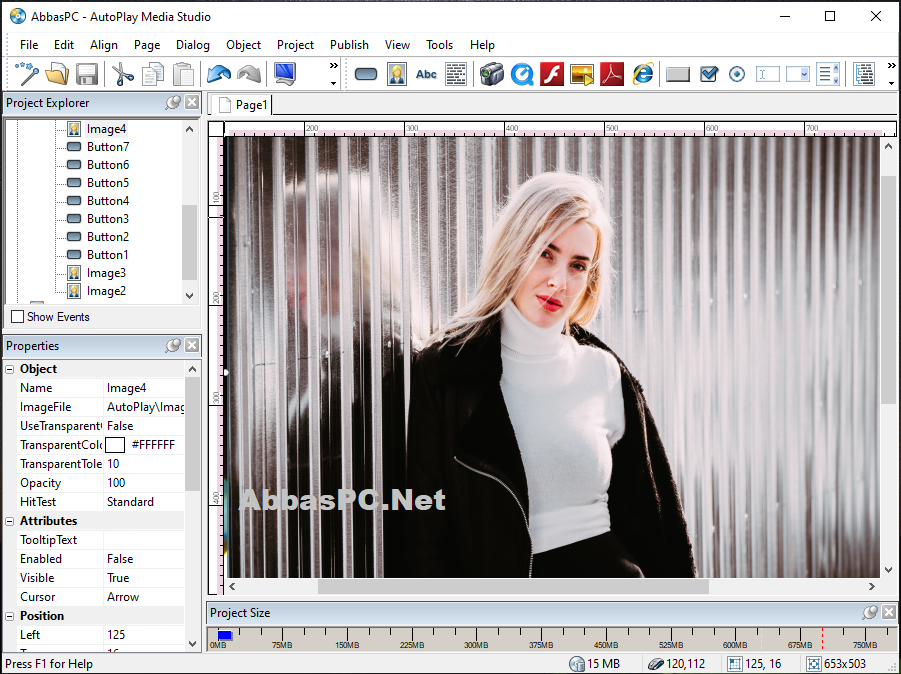Pin the Properties panel

173,345
